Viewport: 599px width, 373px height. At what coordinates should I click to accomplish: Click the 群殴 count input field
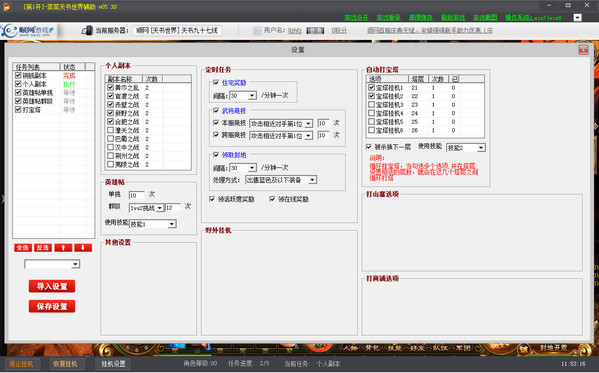click(173, 208)
